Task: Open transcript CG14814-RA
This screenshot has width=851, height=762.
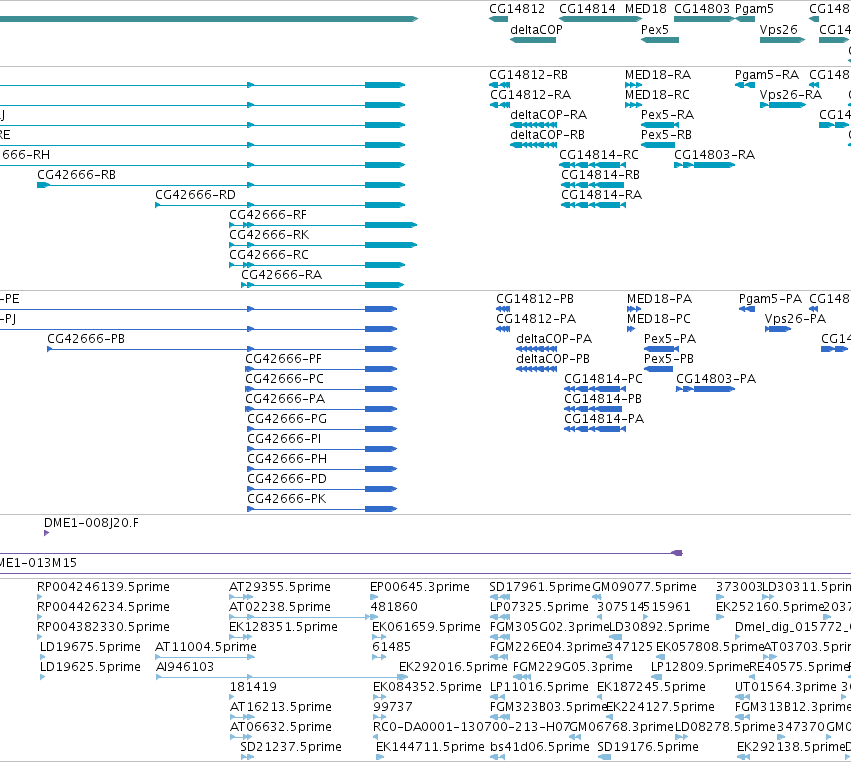Action: [601, 195]
